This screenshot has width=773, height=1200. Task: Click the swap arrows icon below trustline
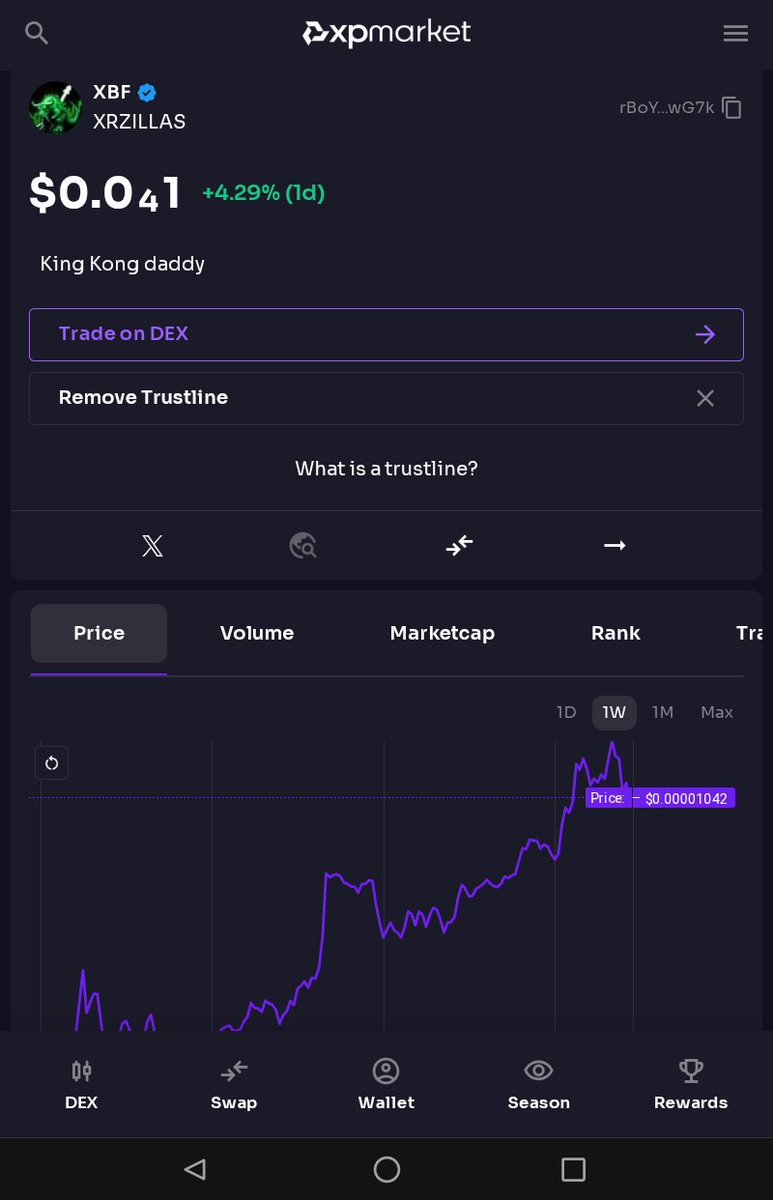(x=459, y=545)
